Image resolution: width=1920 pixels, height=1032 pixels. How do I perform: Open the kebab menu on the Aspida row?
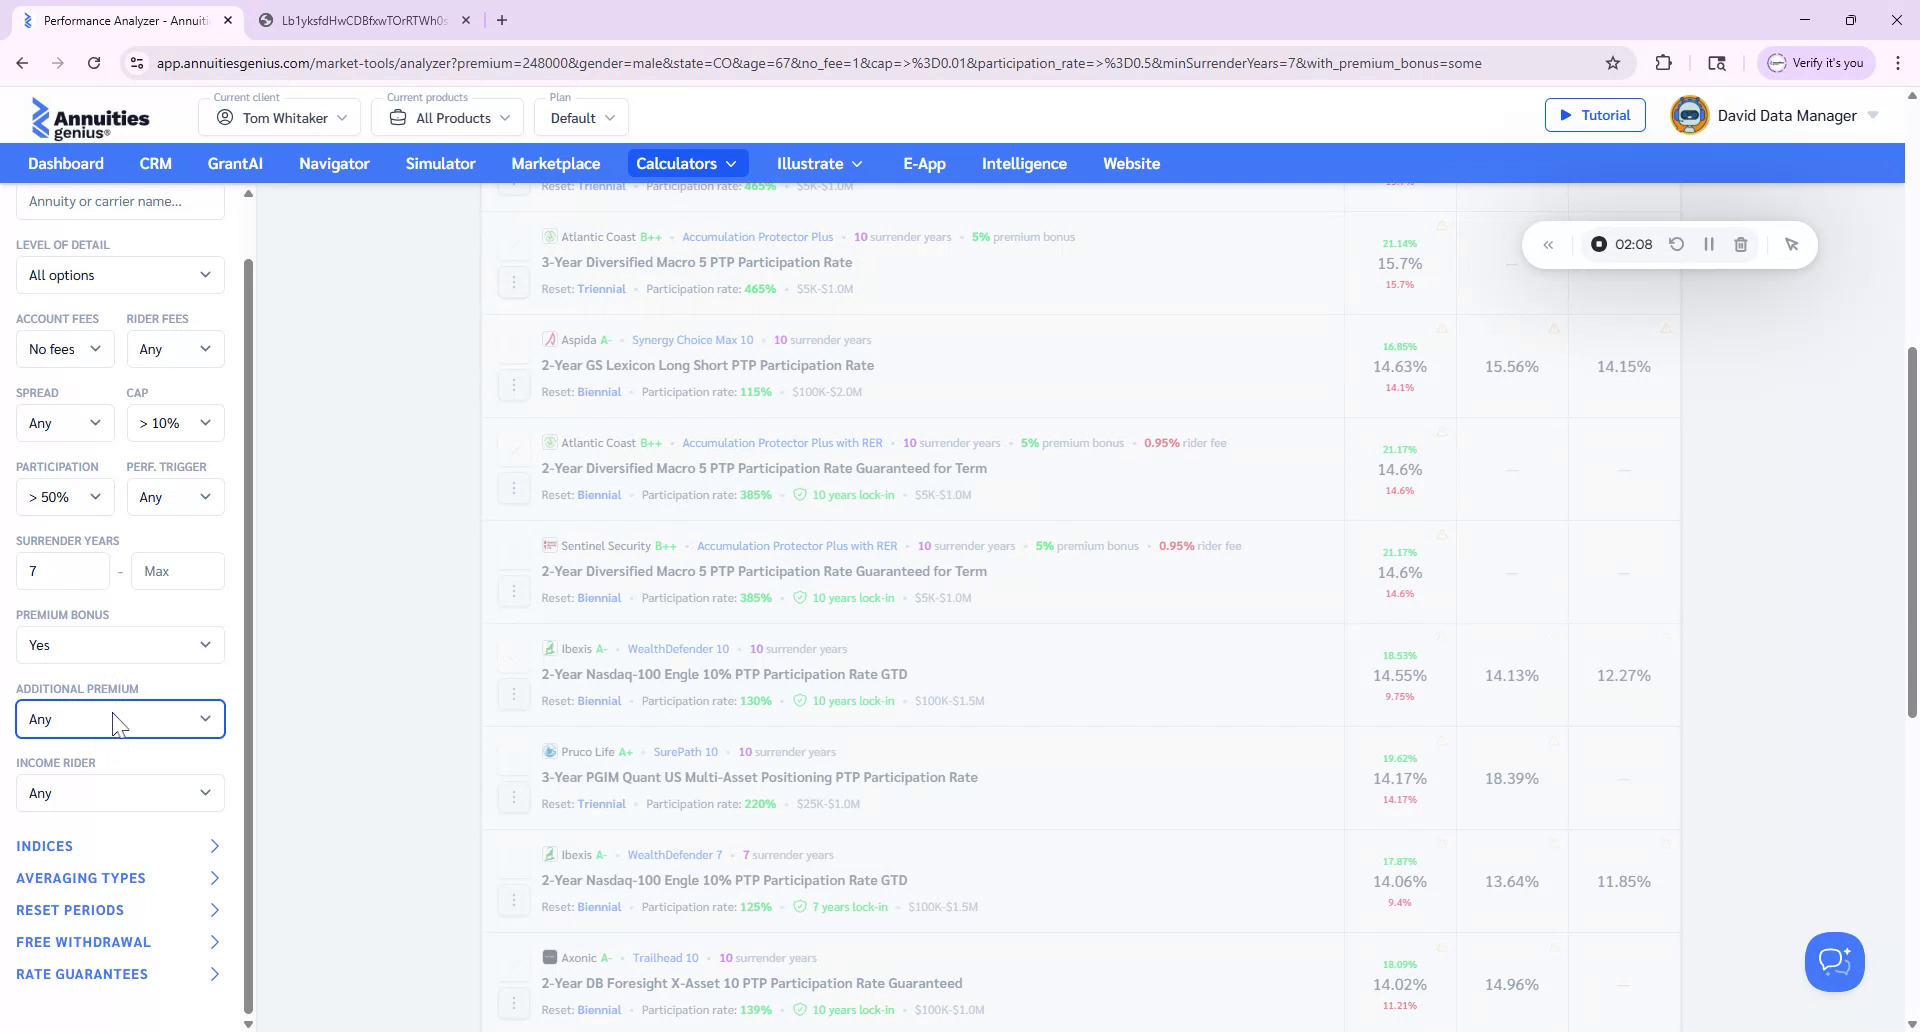pyautogui.click(x=514, y=384)
